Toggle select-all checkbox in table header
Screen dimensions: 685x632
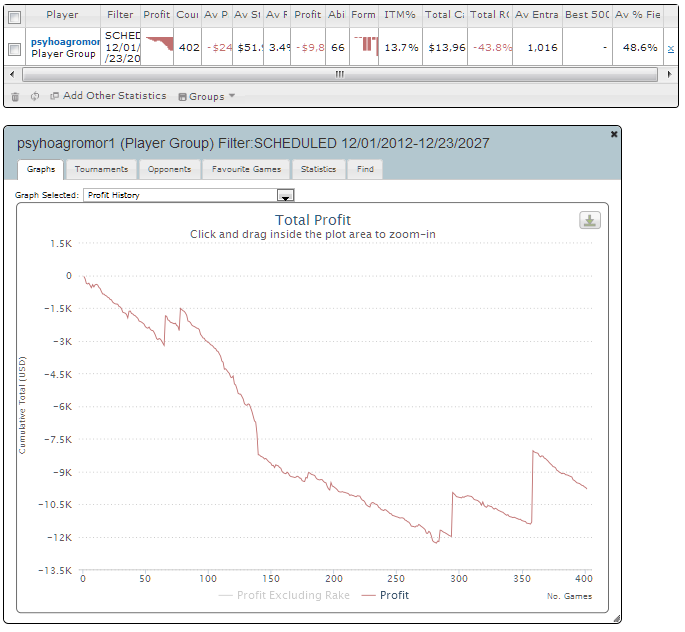(x=14, y=16)
